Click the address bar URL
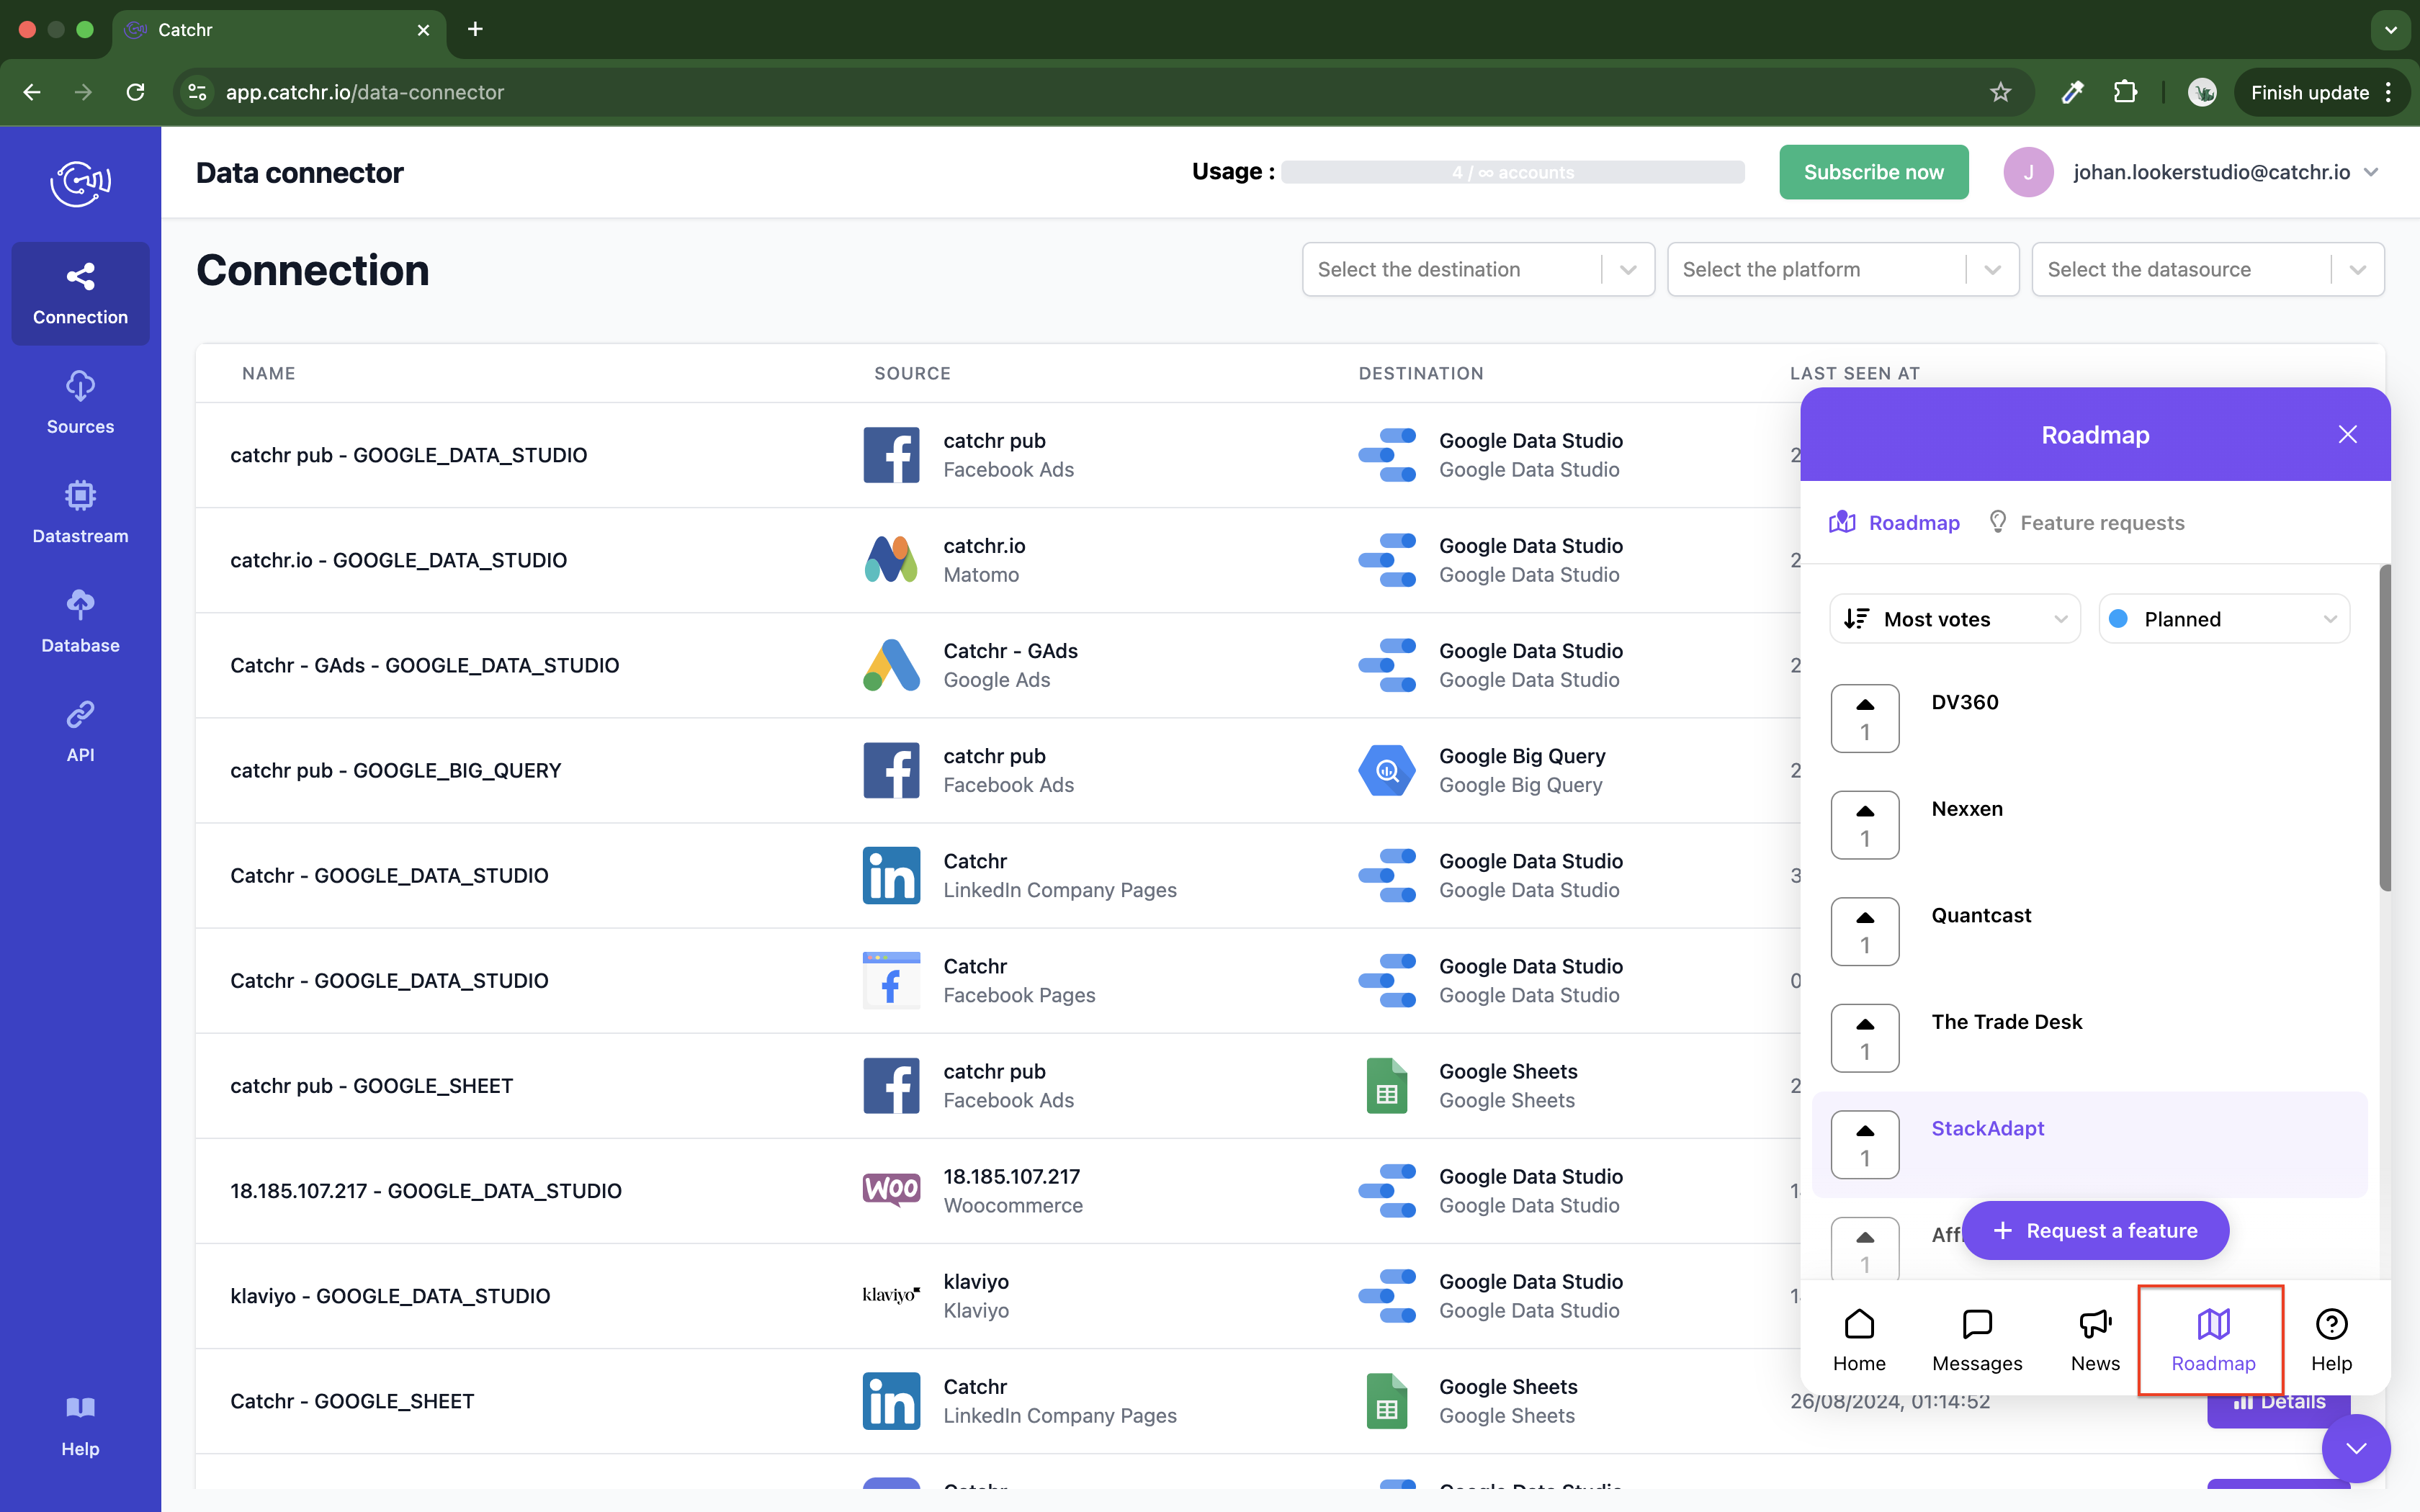Screen dimensions: 2420x1512 coord(365,92)
